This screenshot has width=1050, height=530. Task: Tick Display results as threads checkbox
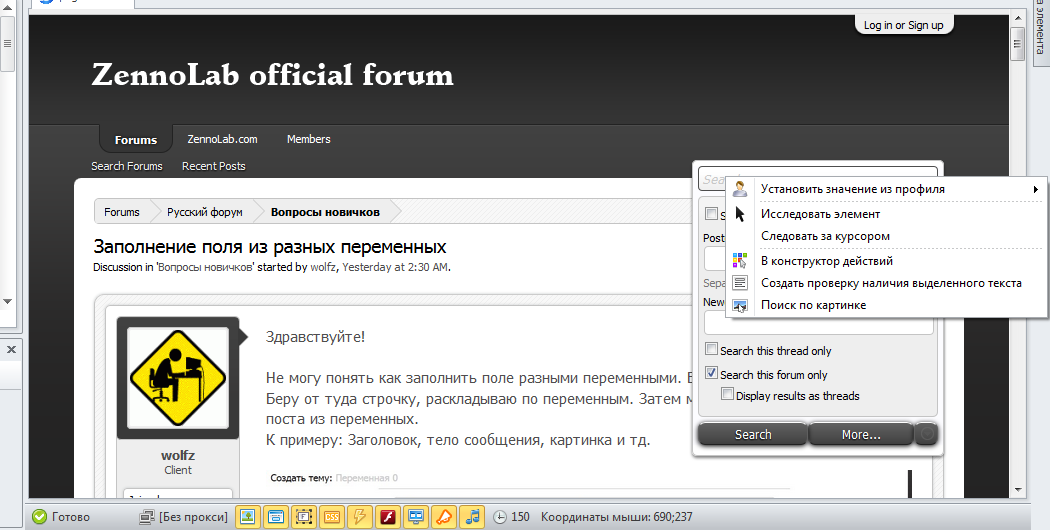pyautogui.click(x=727, y=394)
